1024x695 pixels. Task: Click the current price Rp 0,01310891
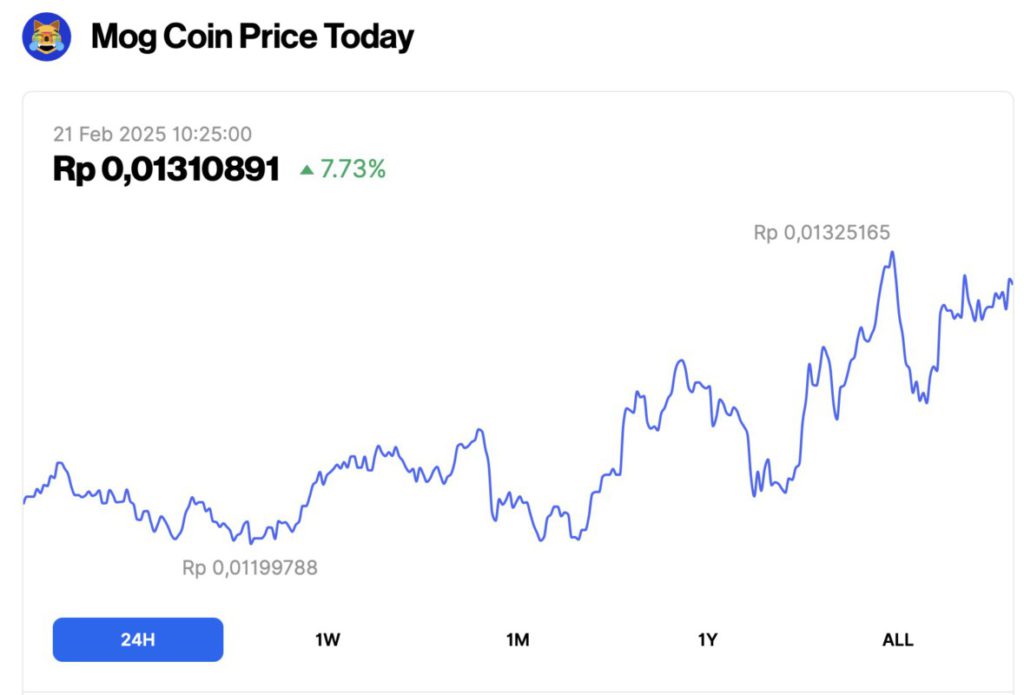tap(166, 169)
